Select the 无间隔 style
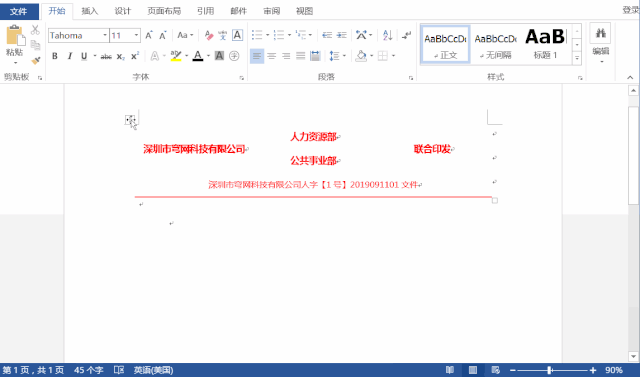 (x=496, y=44)
